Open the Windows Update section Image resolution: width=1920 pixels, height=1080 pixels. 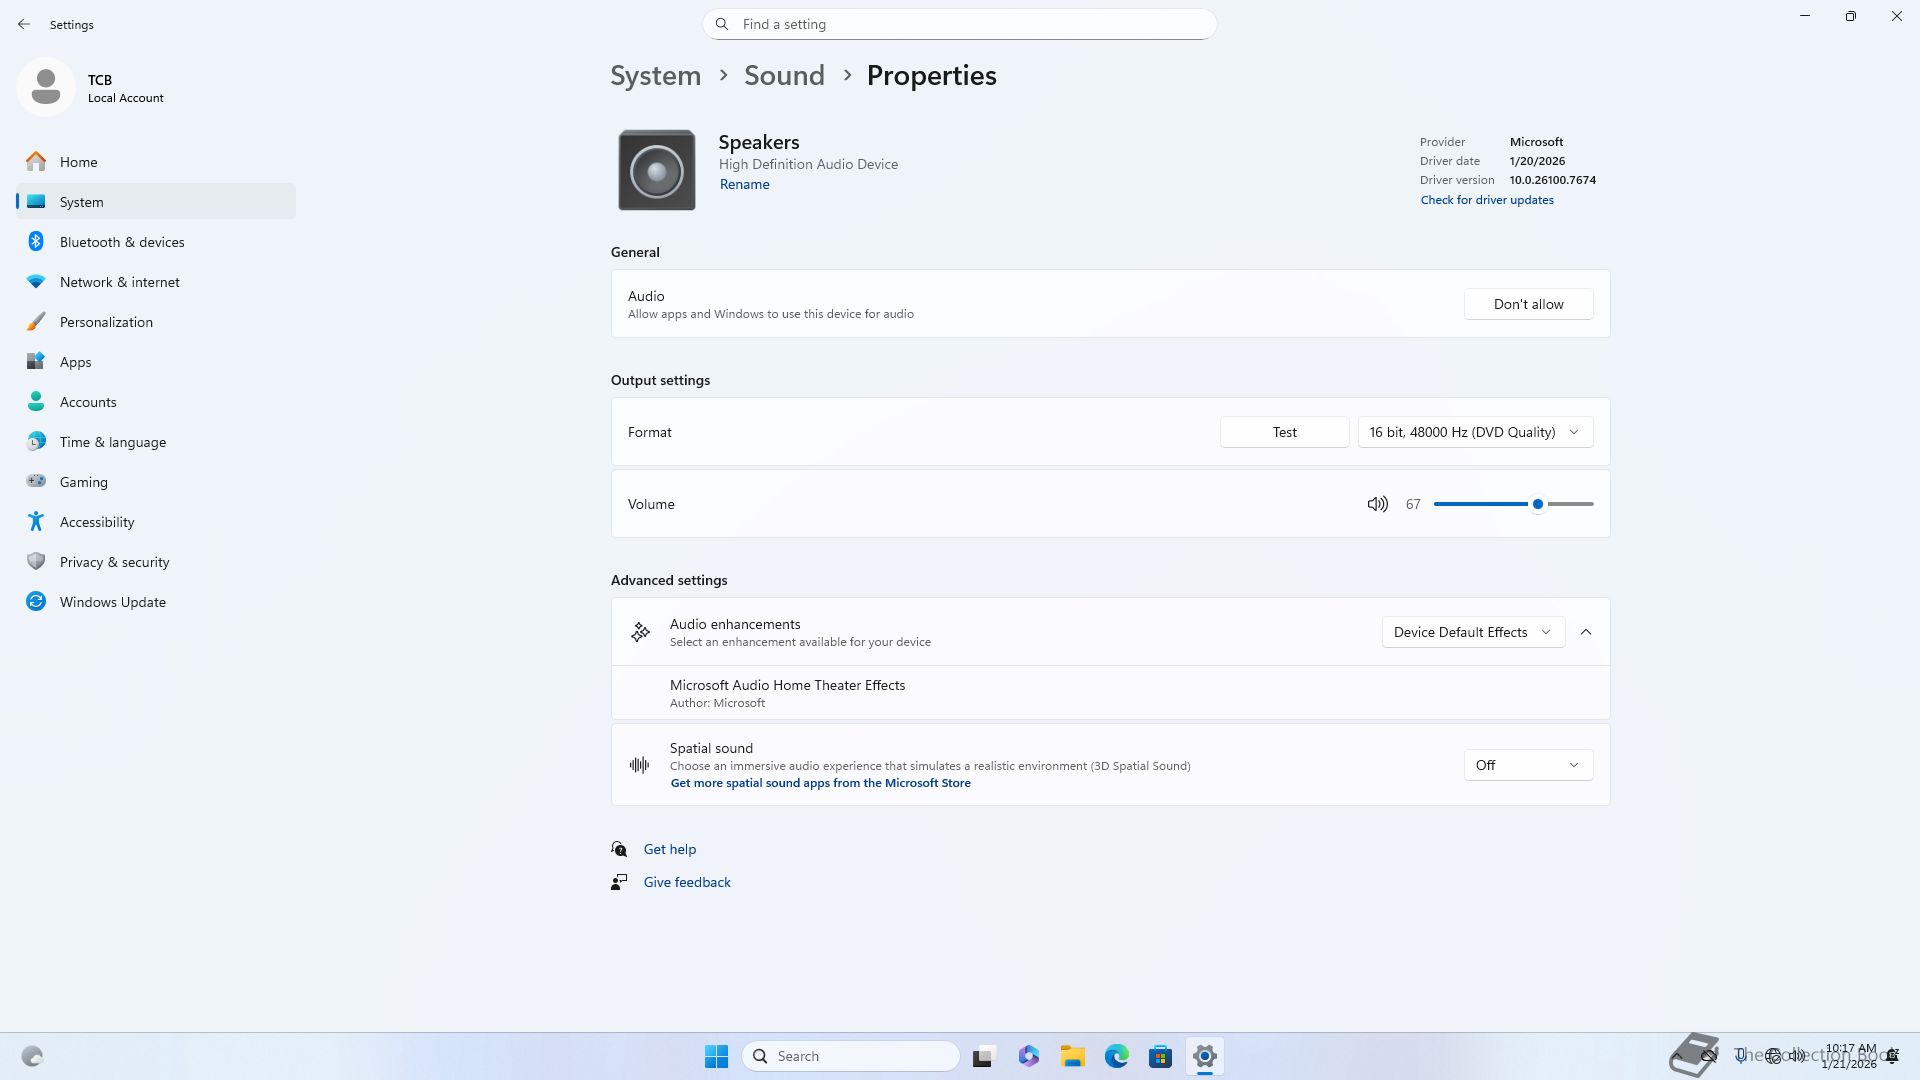112,602
